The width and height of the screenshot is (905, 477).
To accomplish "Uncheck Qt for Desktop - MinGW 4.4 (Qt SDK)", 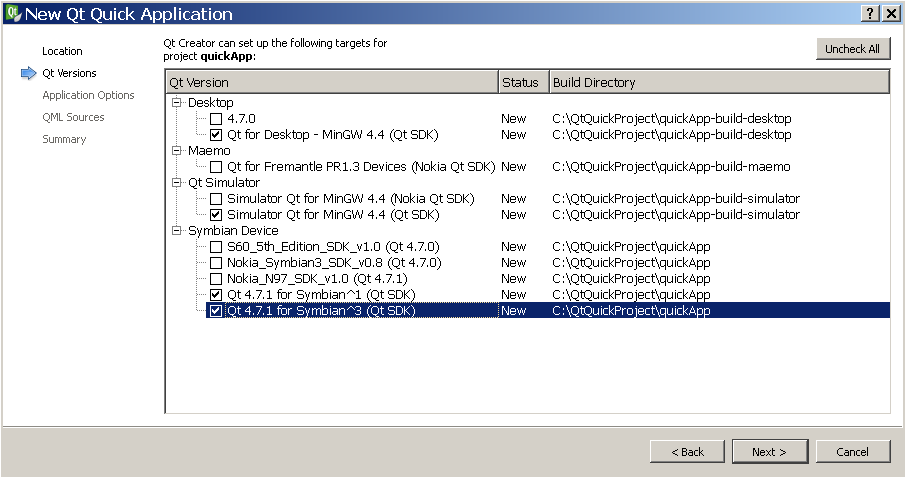I will tap(216, 135).
